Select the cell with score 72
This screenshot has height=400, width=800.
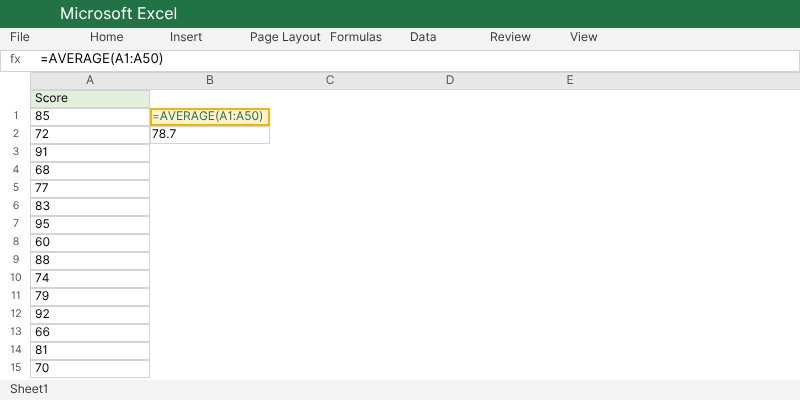[90, 135]
